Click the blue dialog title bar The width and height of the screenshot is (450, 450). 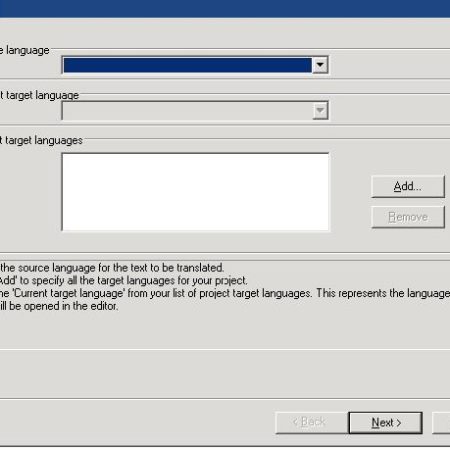225,8
